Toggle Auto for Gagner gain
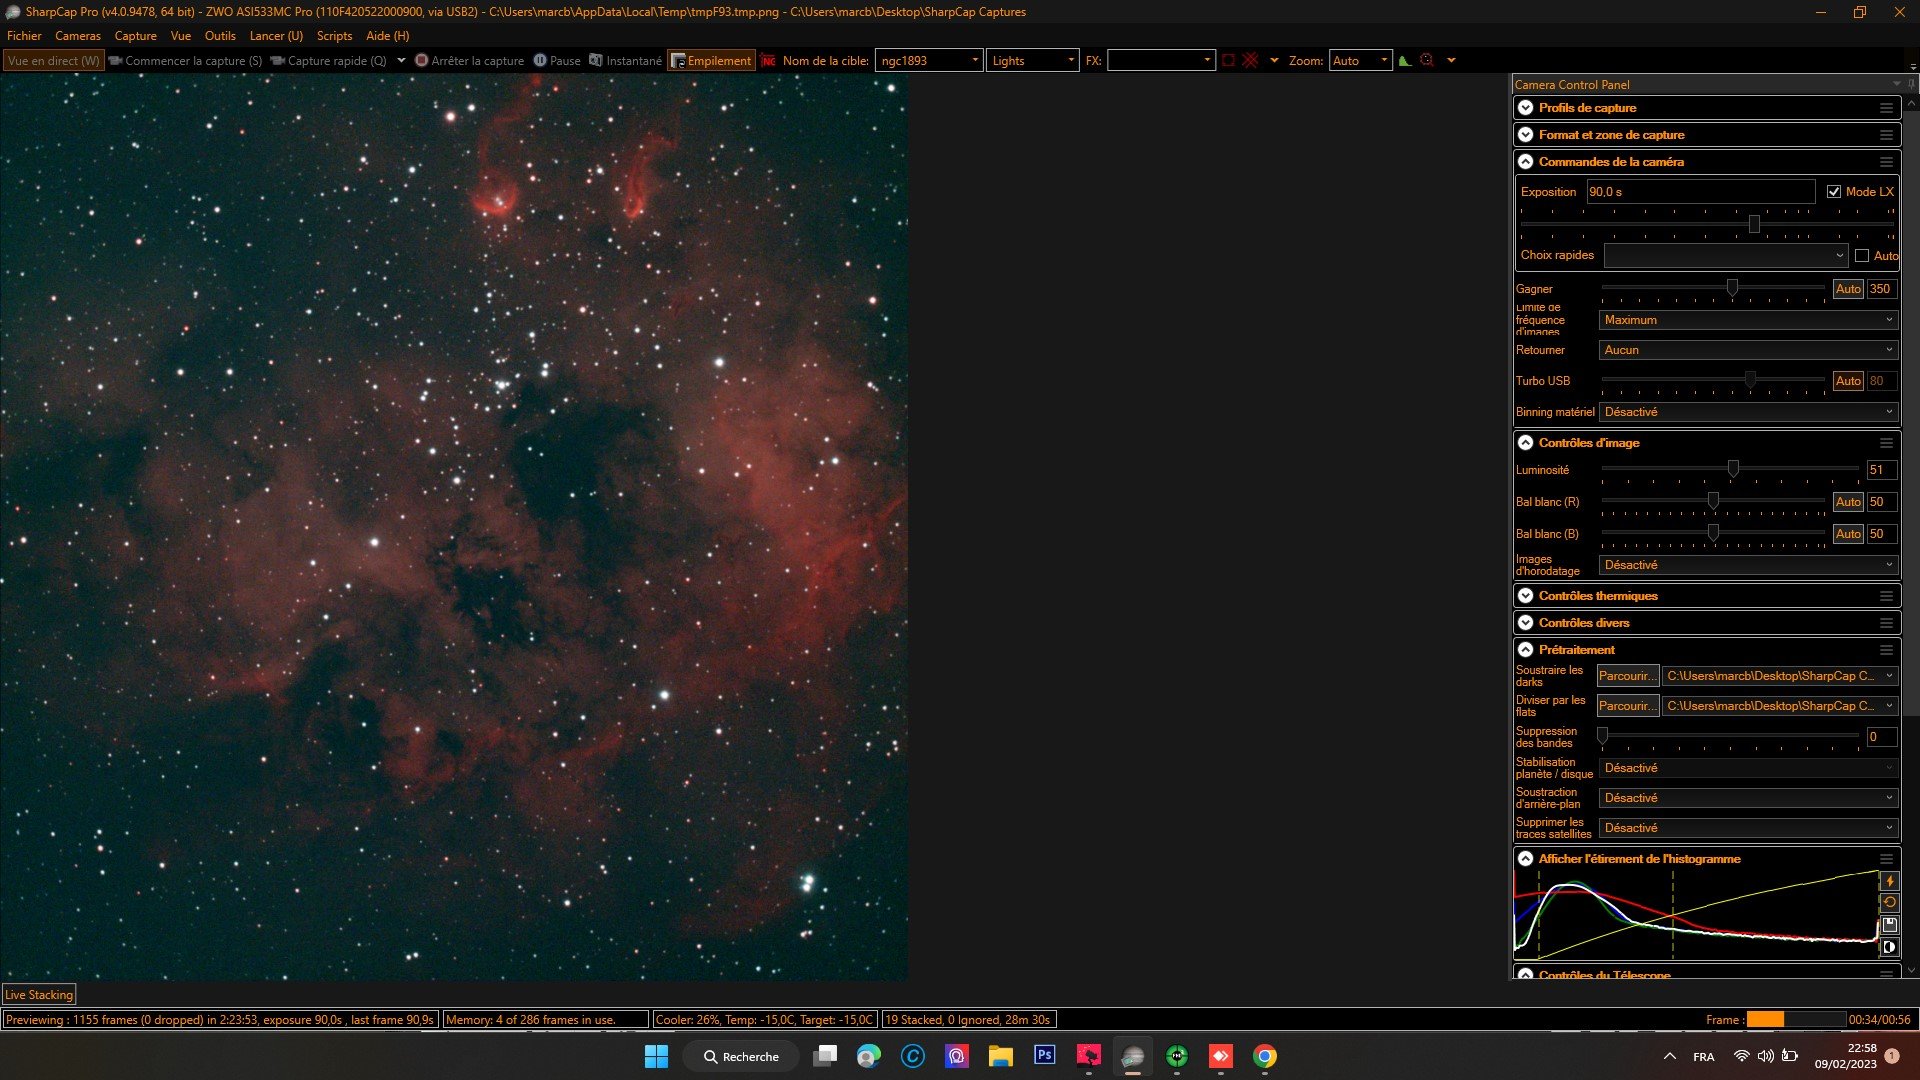This screenshot has height=1080, width=1920. pos(1848,289)
